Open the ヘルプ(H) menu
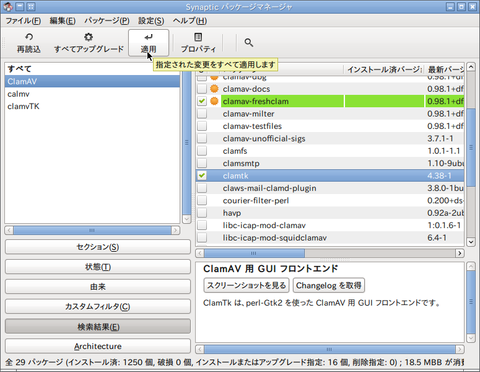The height and width of the screenshot is (372, 480). pyautogui.click(x=190, y=21)
